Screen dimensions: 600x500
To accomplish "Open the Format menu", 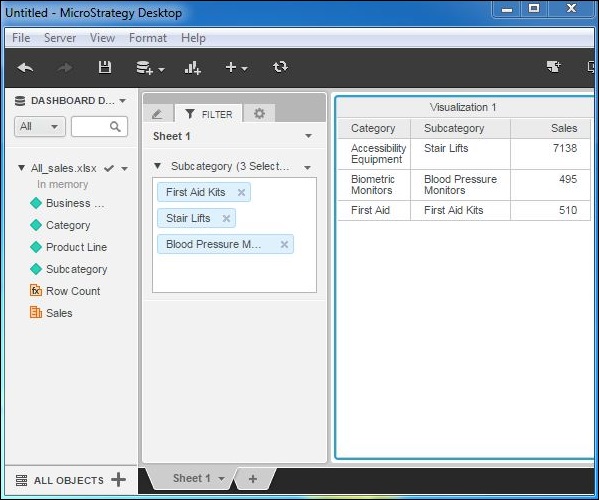I will click(148, 38).
